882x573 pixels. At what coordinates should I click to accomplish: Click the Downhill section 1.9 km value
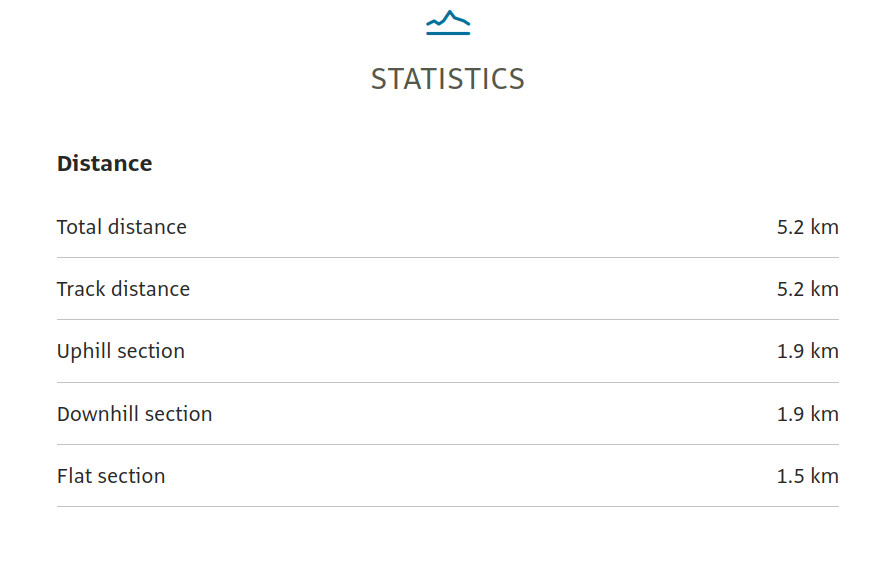click(807, 414)
